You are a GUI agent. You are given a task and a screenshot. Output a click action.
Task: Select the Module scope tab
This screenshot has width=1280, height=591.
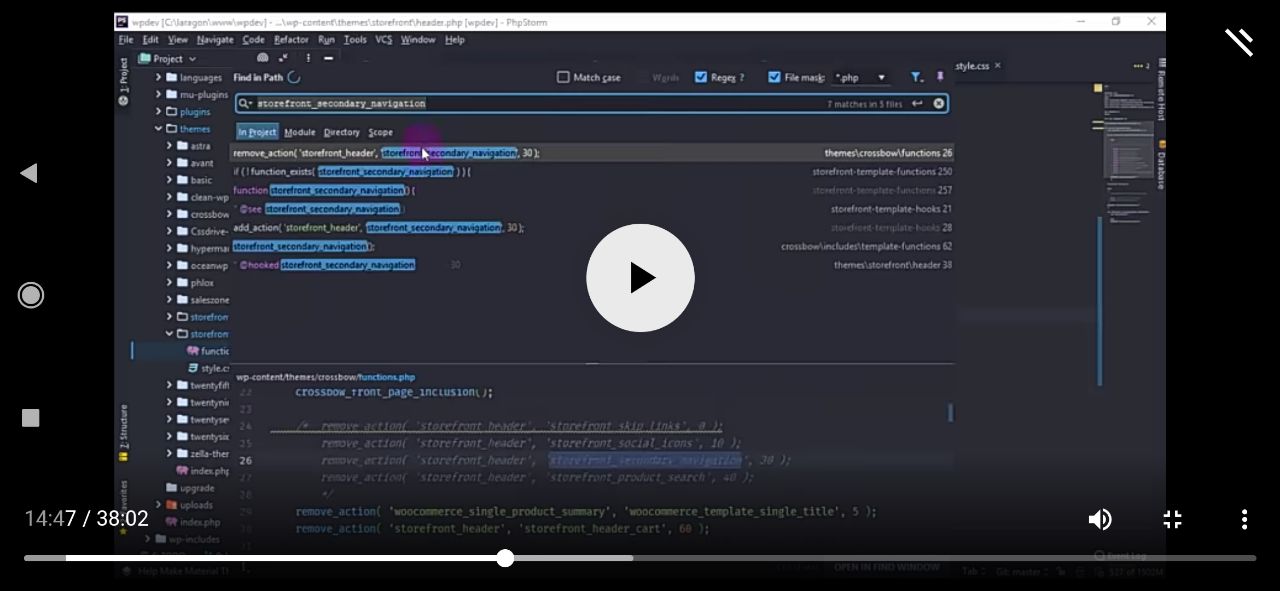coord(300,132)
